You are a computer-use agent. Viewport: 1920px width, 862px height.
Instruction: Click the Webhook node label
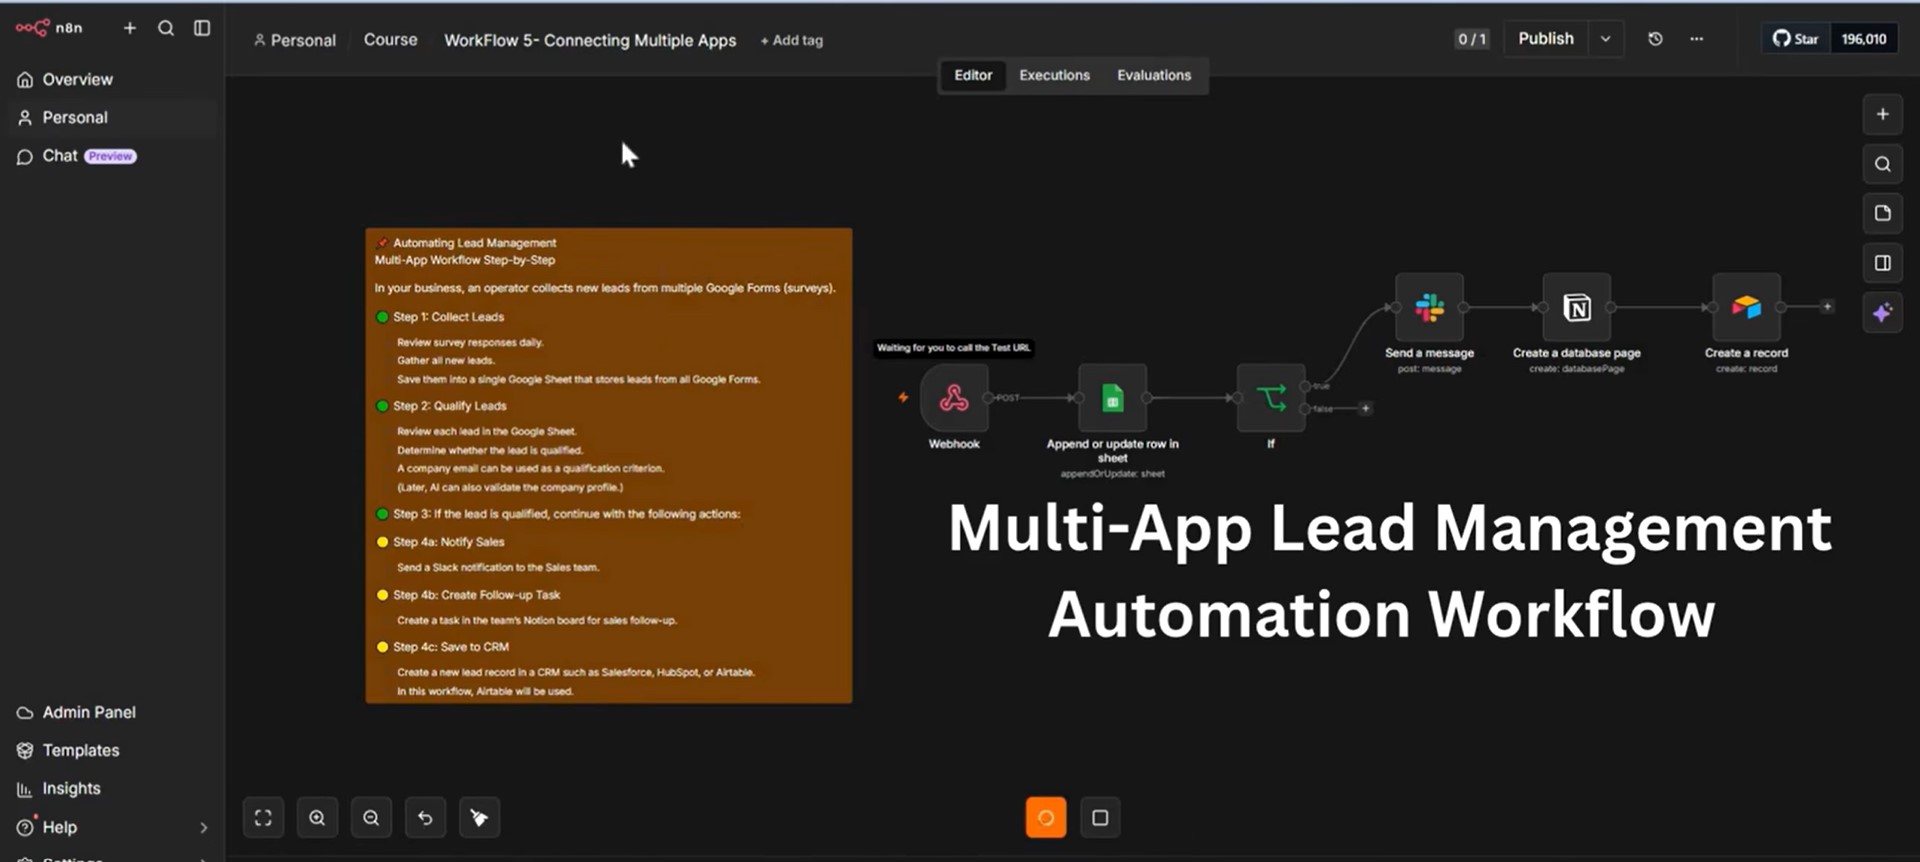pyautogui.click(x=954, y=444)
